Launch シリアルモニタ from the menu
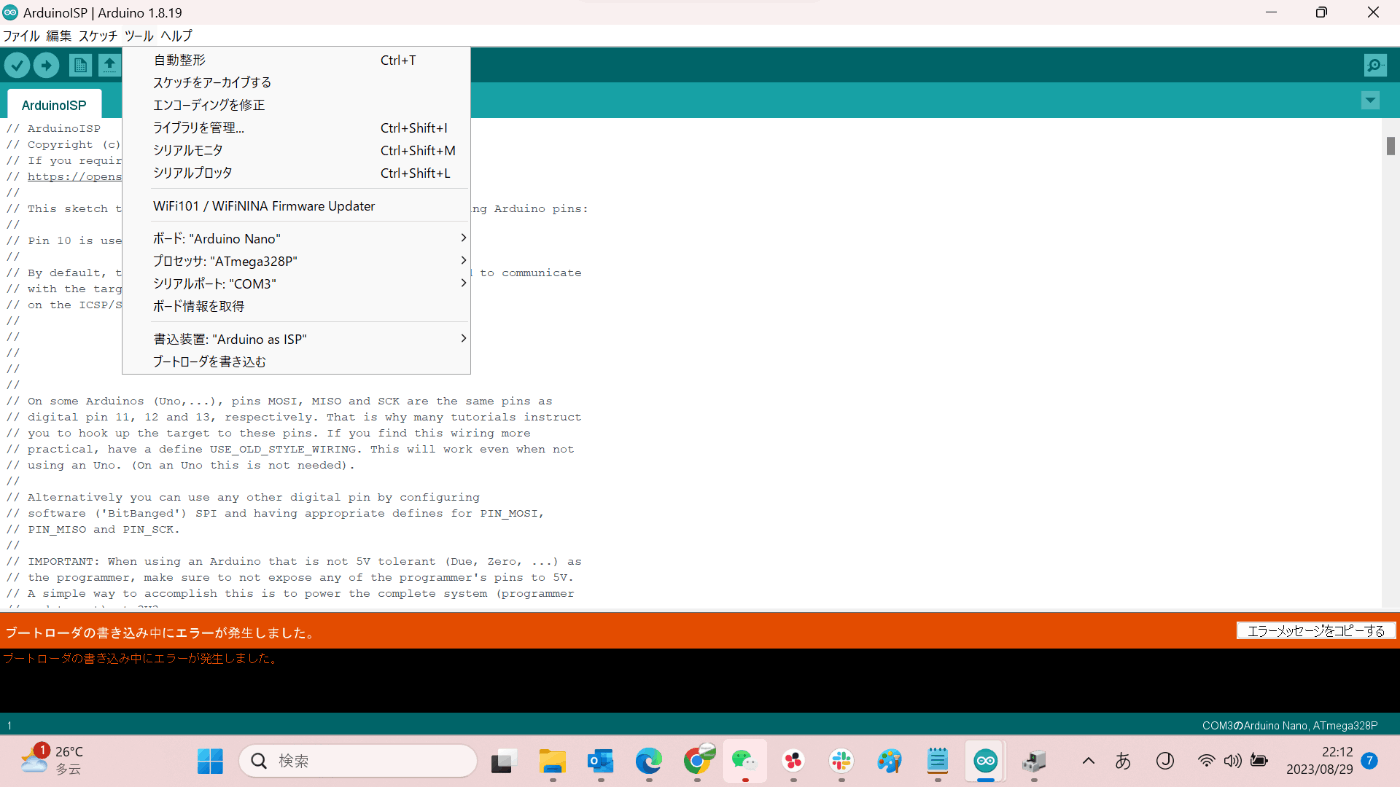This screenshot has height=787, width=1400. click(x=296, y=150)
